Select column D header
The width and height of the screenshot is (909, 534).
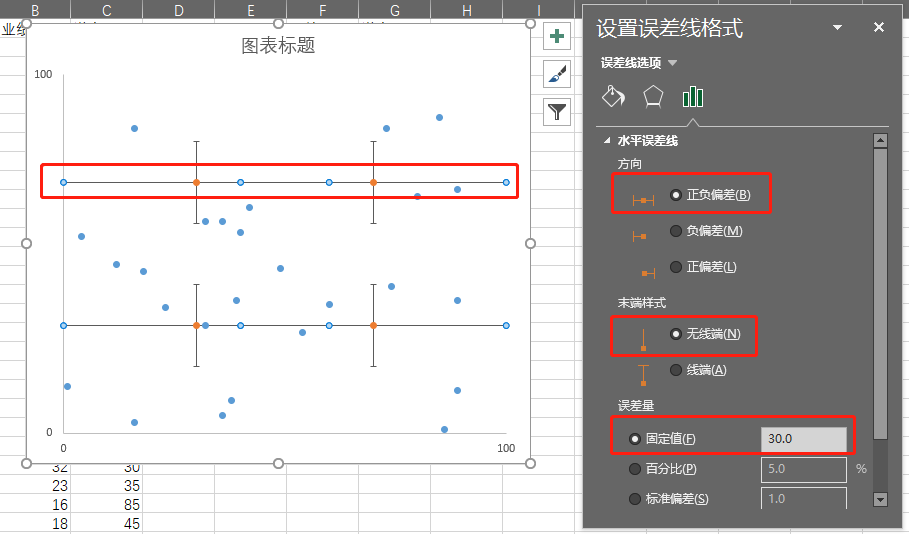(179, 9)
